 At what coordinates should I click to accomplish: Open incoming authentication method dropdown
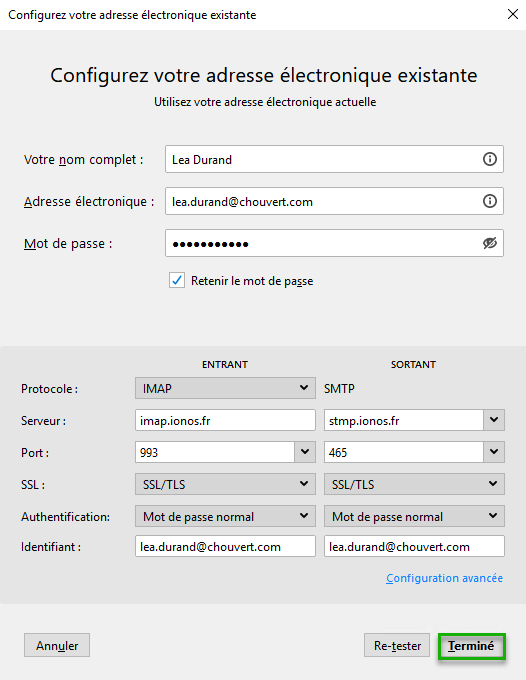tap(225, 516)
